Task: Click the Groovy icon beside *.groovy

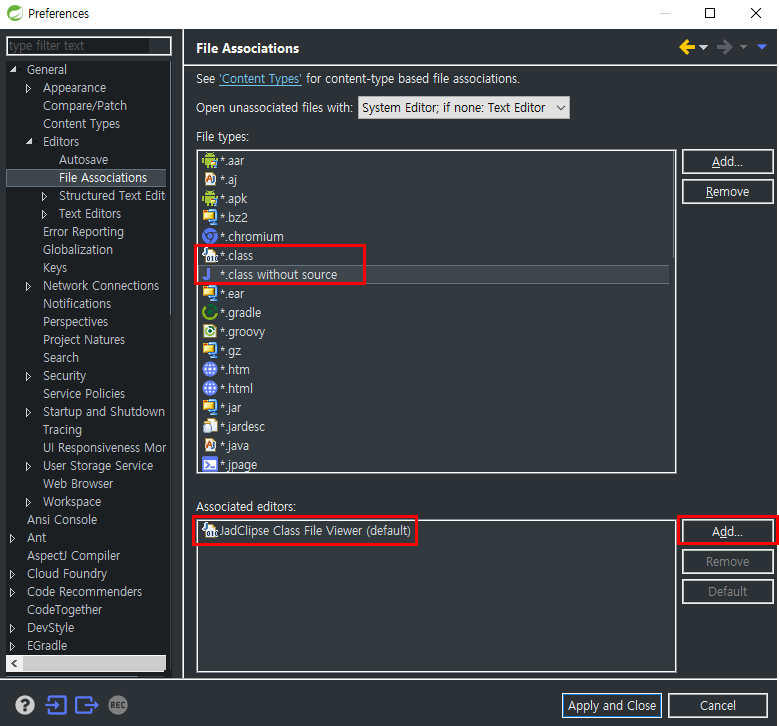Action: click(x=210, y=331)
